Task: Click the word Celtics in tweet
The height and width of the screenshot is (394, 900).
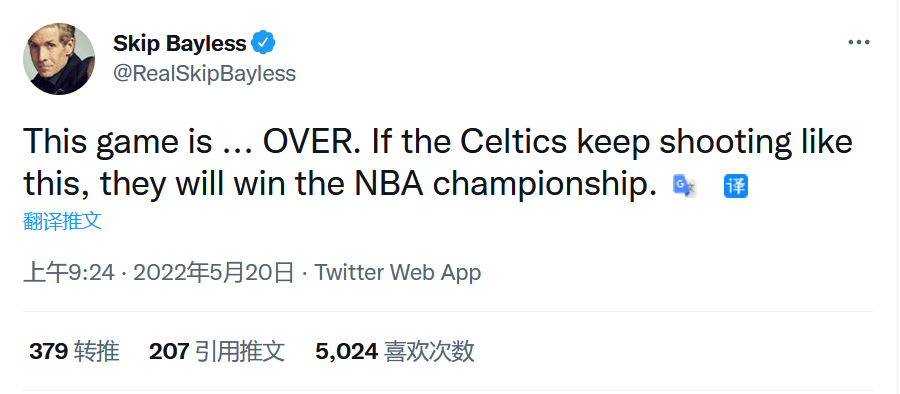Action: (x=514, y=142)
